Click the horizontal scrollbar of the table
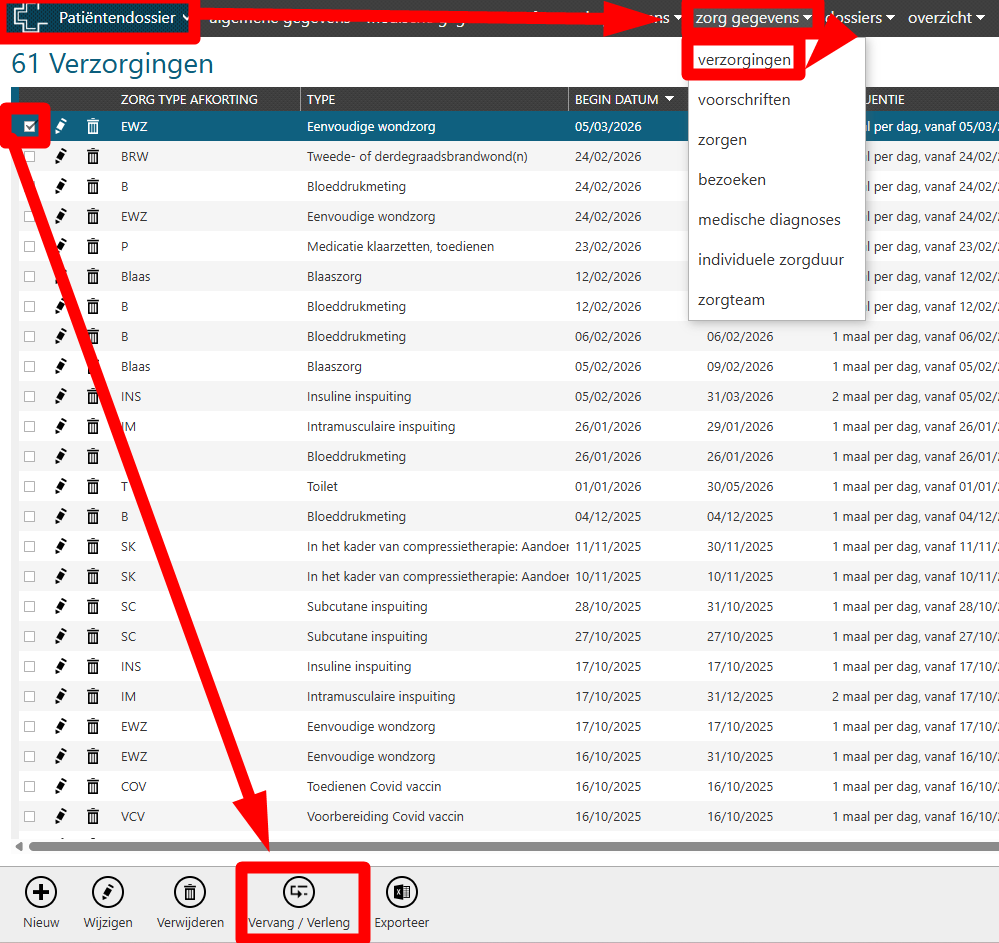Screen dimensions: 999x943 (514, 847)
